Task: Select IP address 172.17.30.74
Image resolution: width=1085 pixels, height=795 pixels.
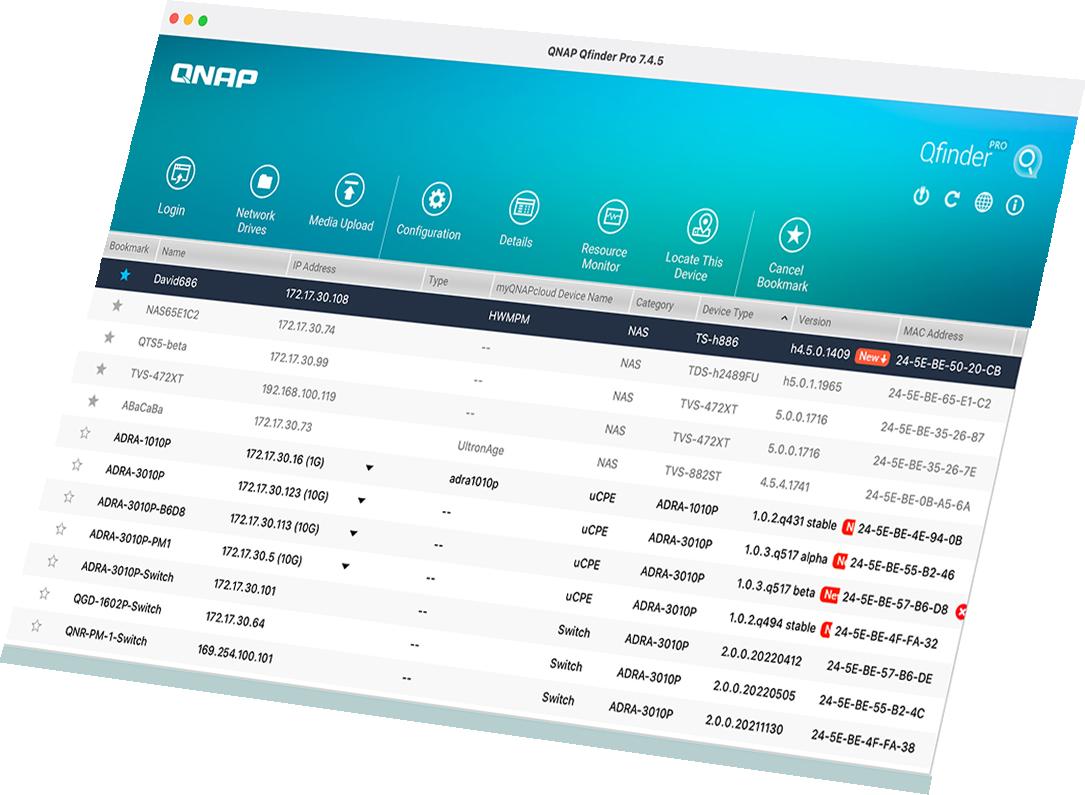Action: (307, 327)
